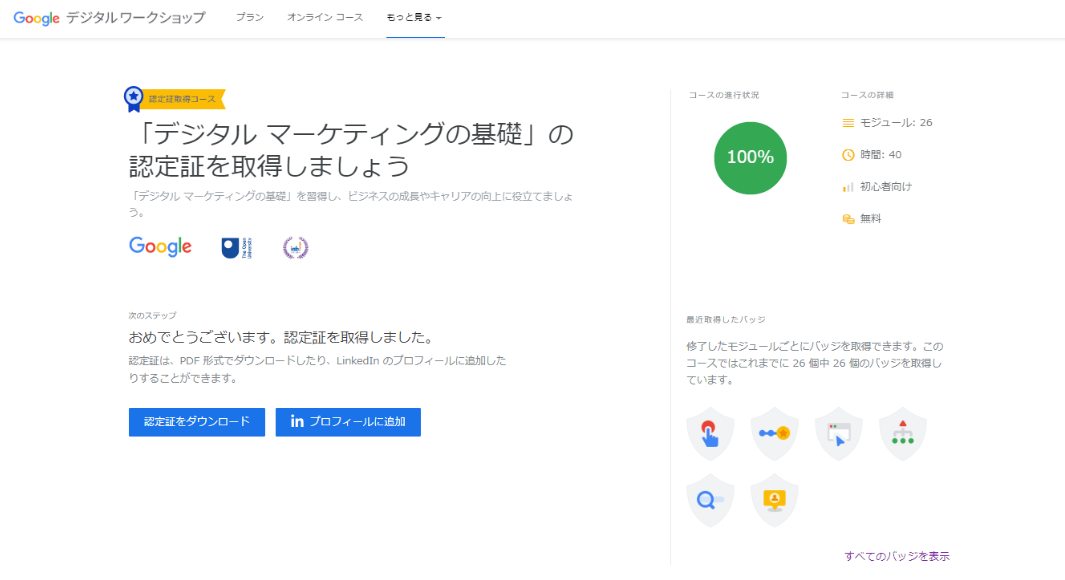This screenshot has height=580, width=1065.
Task: Expand the もっと見る menu
Action: point(414,17)
